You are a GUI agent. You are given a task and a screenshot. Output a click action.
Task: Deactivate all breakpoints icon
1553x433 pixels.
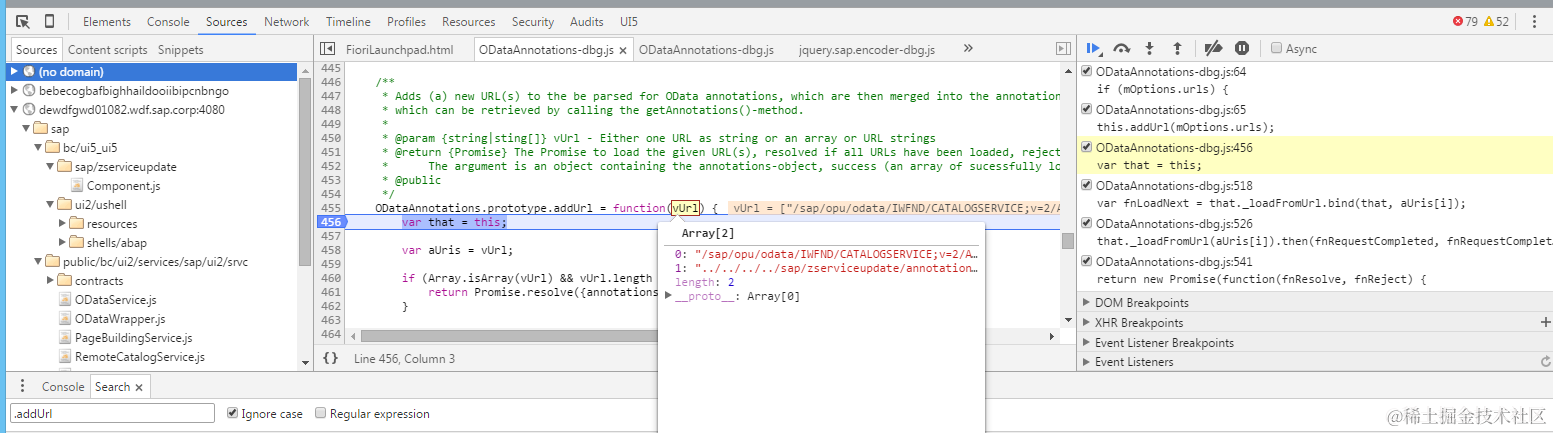pyautogui.click(x=1213, y=48)
